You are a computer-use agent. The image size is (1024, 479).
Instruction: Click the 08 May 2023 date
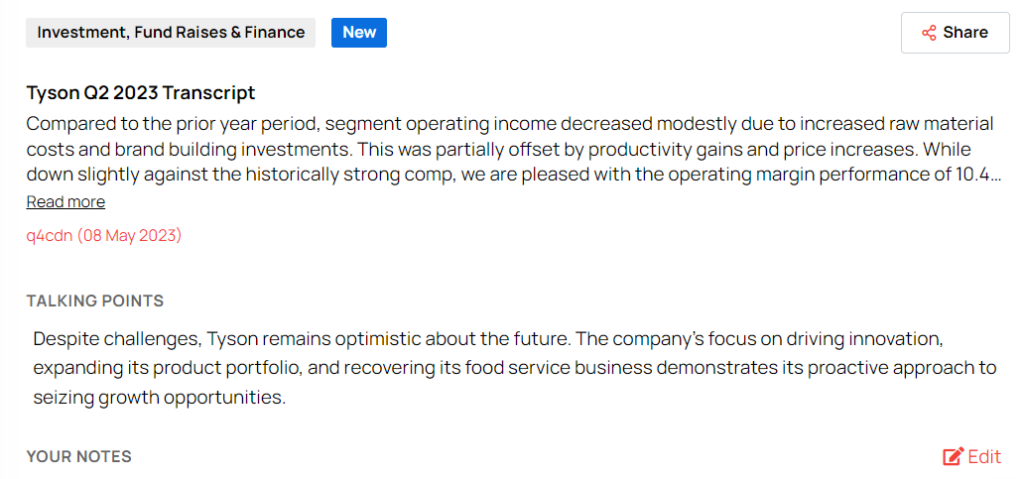(129, 236)
